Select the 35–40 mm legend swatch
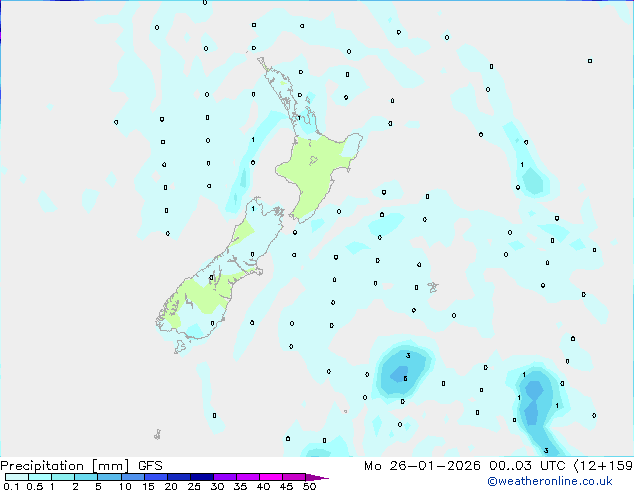This screenshot has width=634, height=490. (247, 477)
